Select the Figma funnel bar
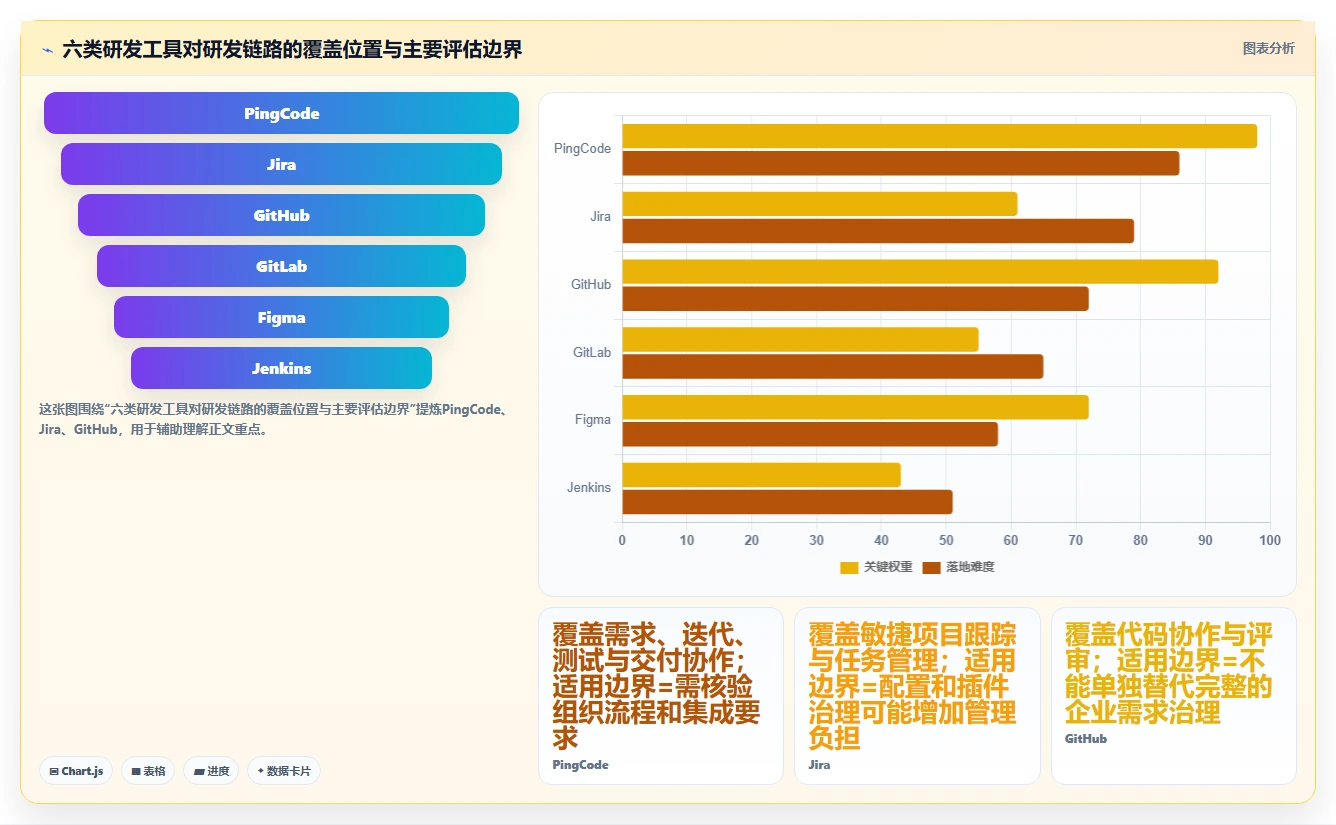1336x825 pixels. 281,317
